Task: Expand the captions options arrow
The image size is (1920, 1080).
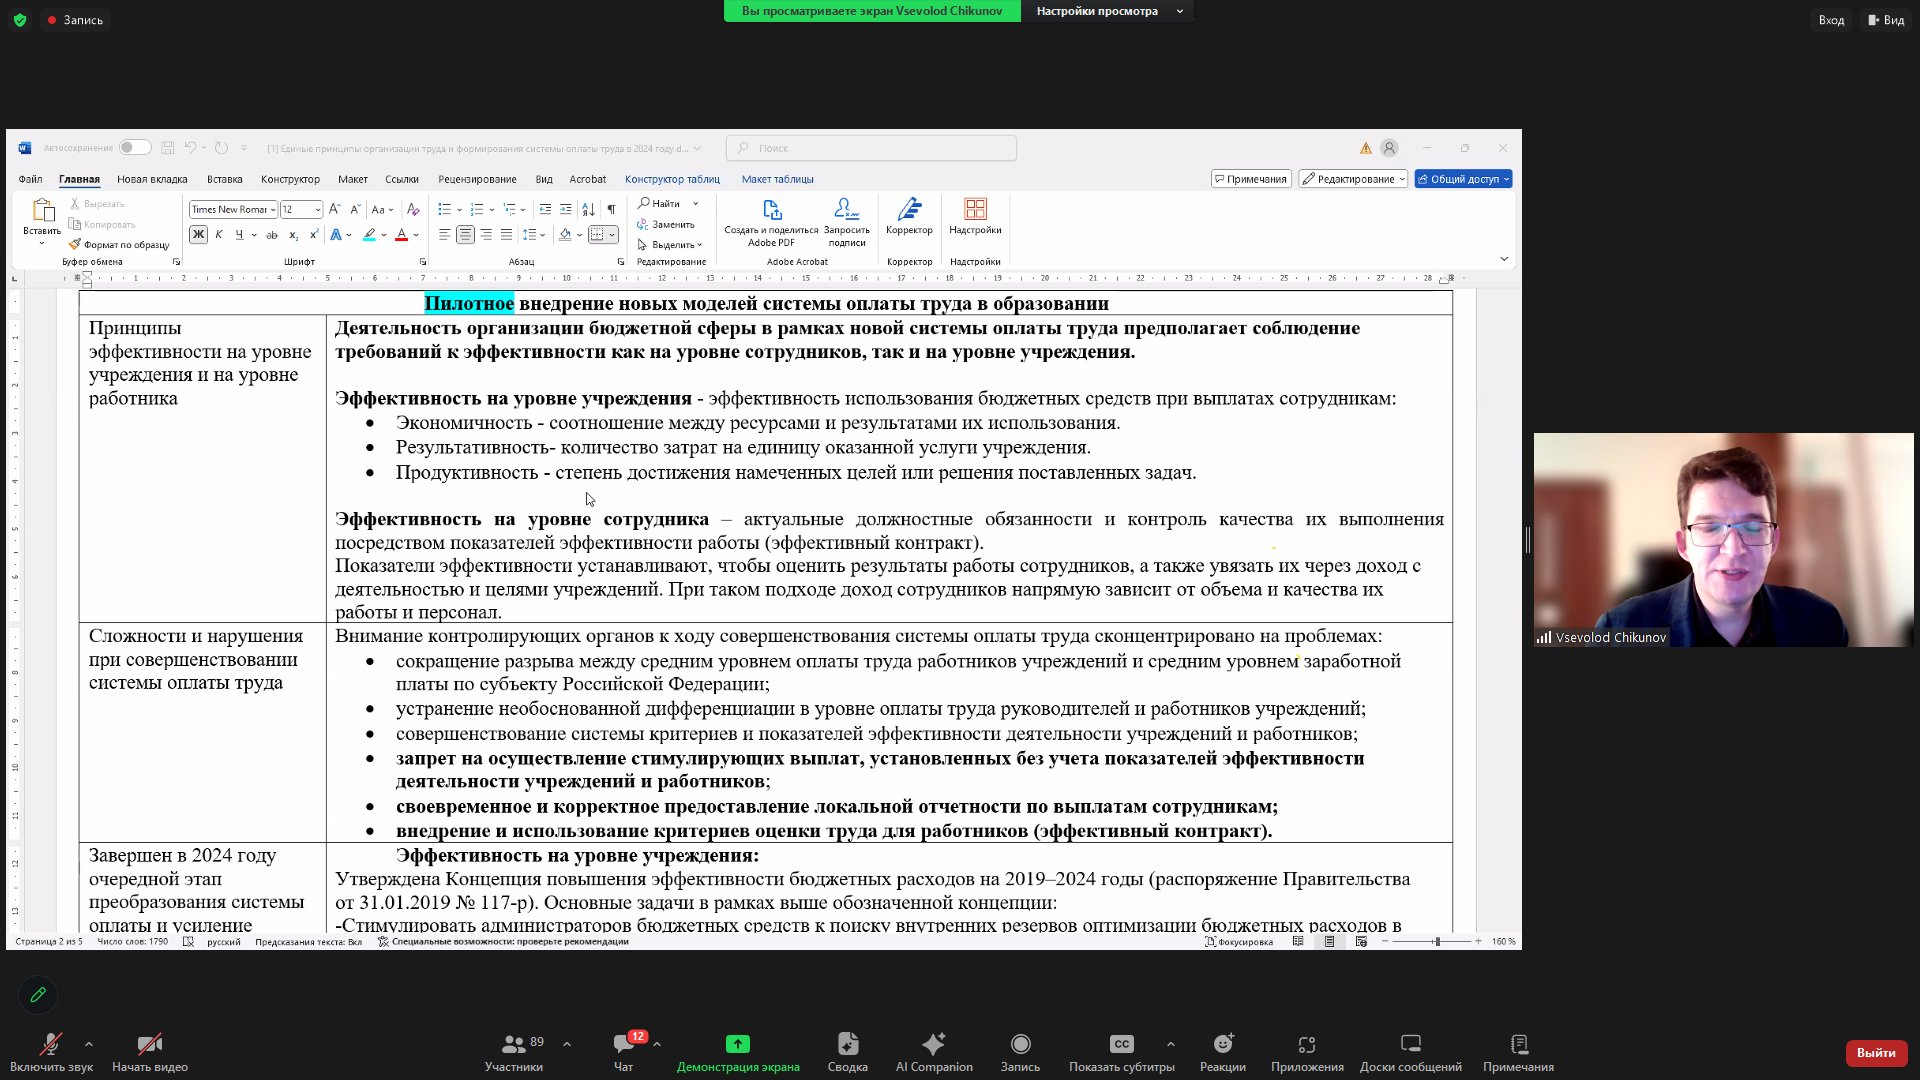Action: [1171, 1044]
